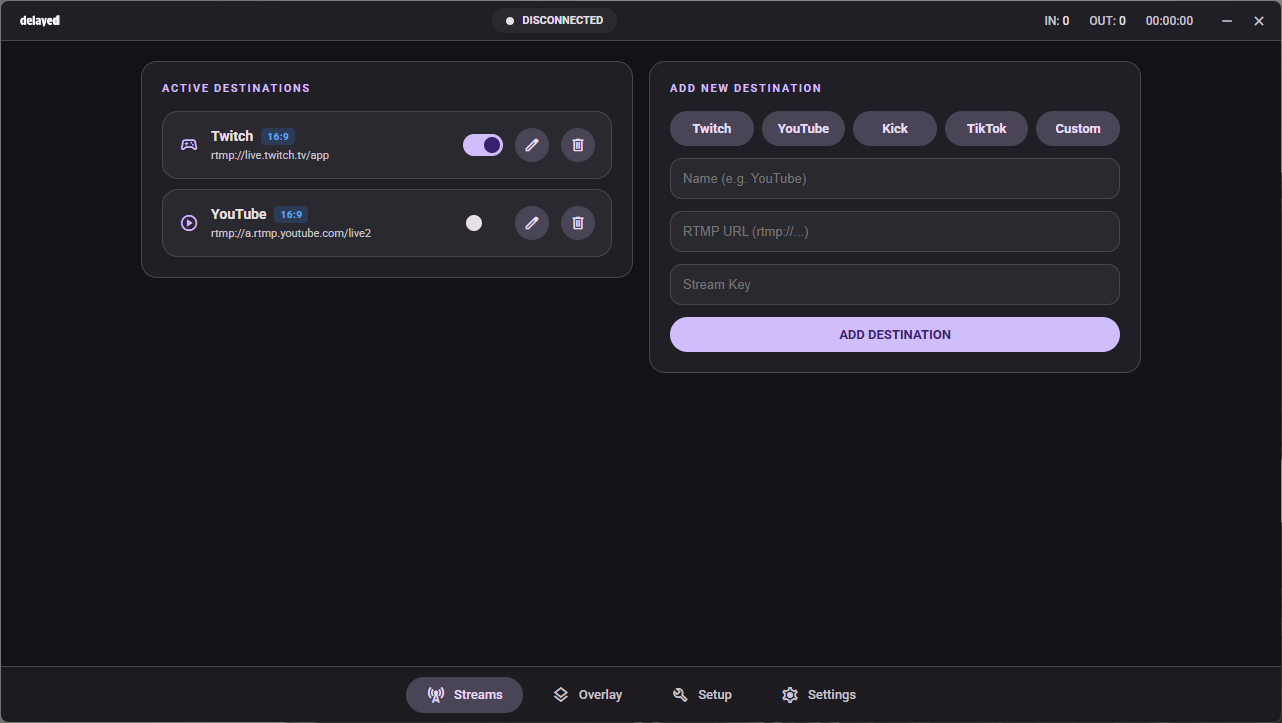The image size is (1282, 723).
Task: Open the Settings tab
Action: (x=819, y=695)
